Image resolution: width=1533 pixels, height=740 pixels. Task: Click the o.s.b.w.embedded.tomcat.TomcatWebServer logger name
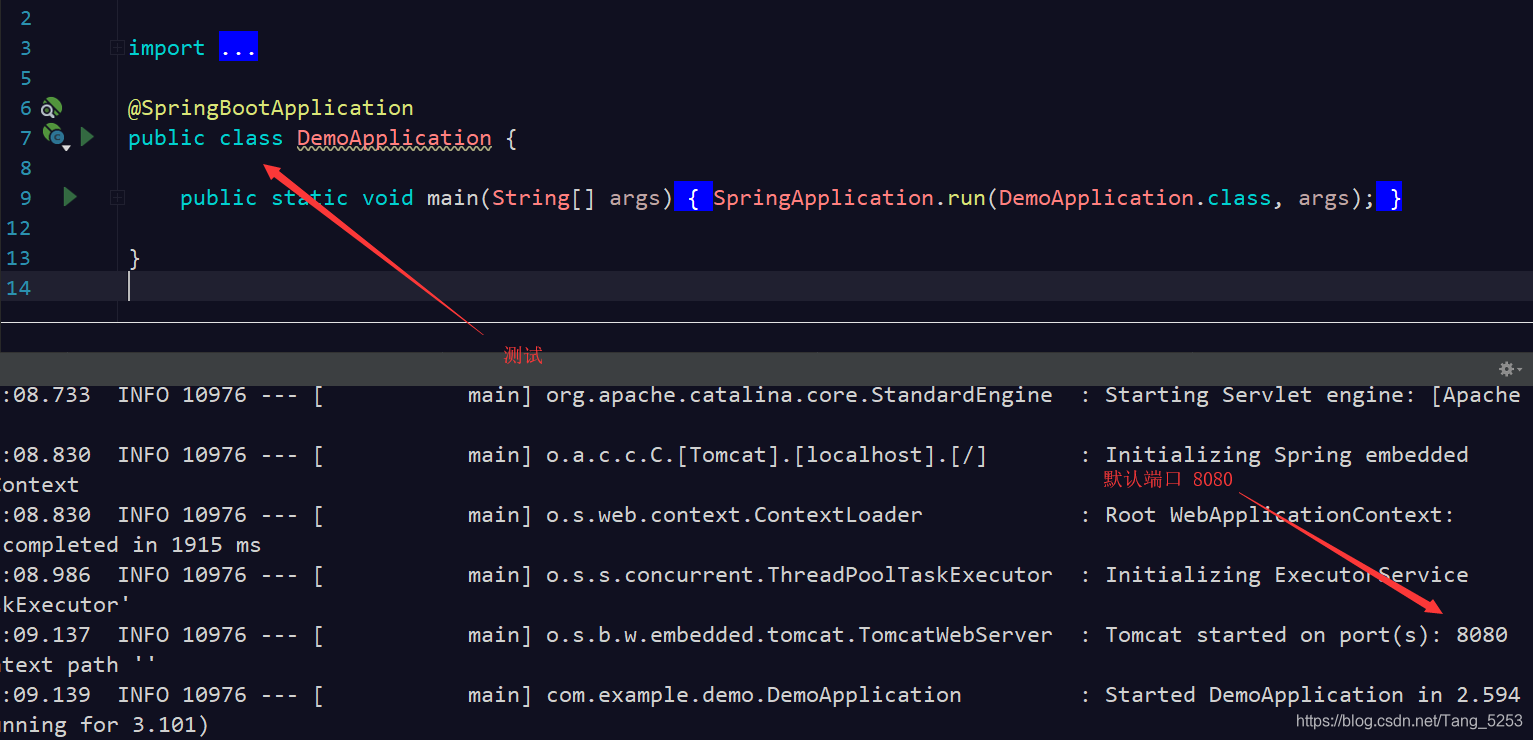pos(799,635)
